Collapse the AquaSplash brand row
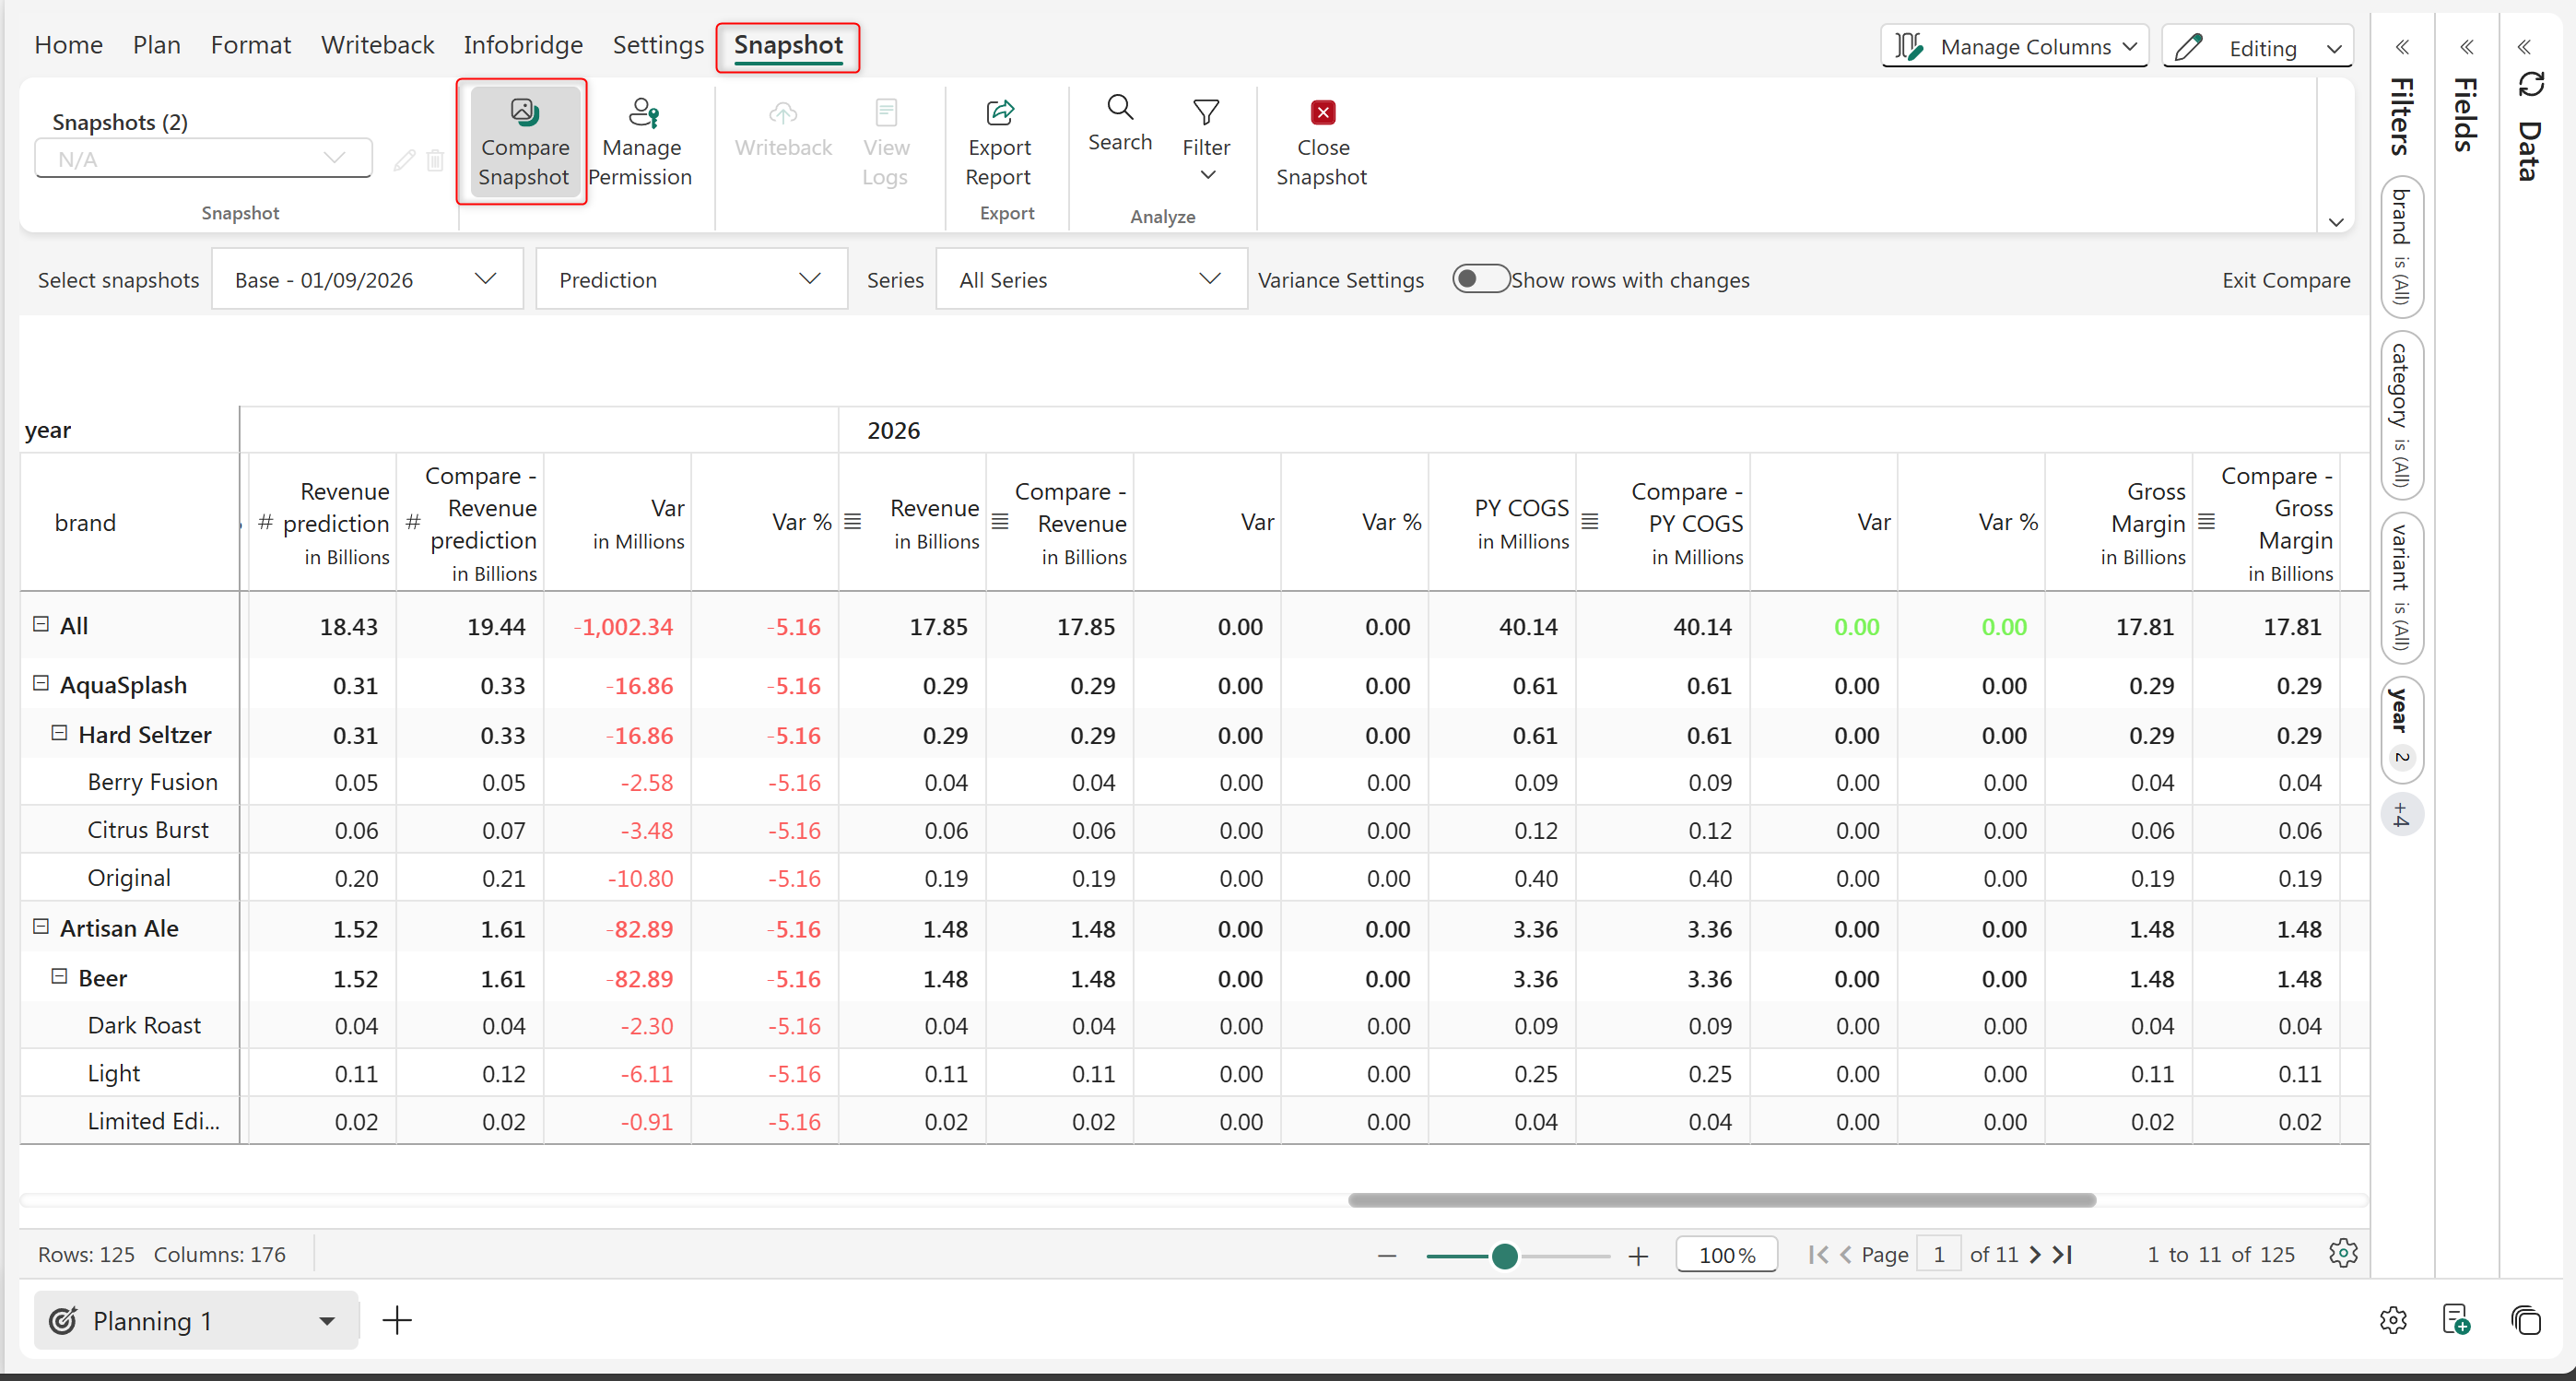Viewport: 2576px width, 1381px height. pyautogui.click(x=41, y=683)
